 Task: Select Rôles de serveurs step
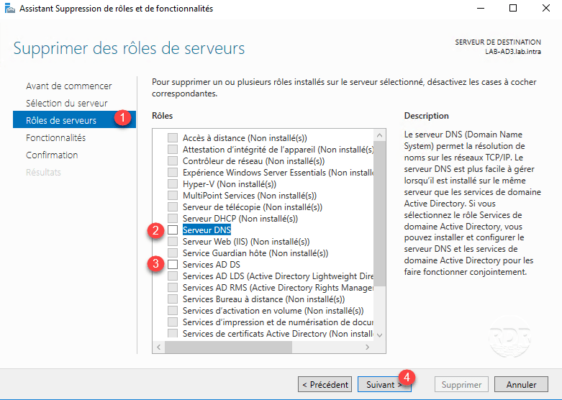74,120
